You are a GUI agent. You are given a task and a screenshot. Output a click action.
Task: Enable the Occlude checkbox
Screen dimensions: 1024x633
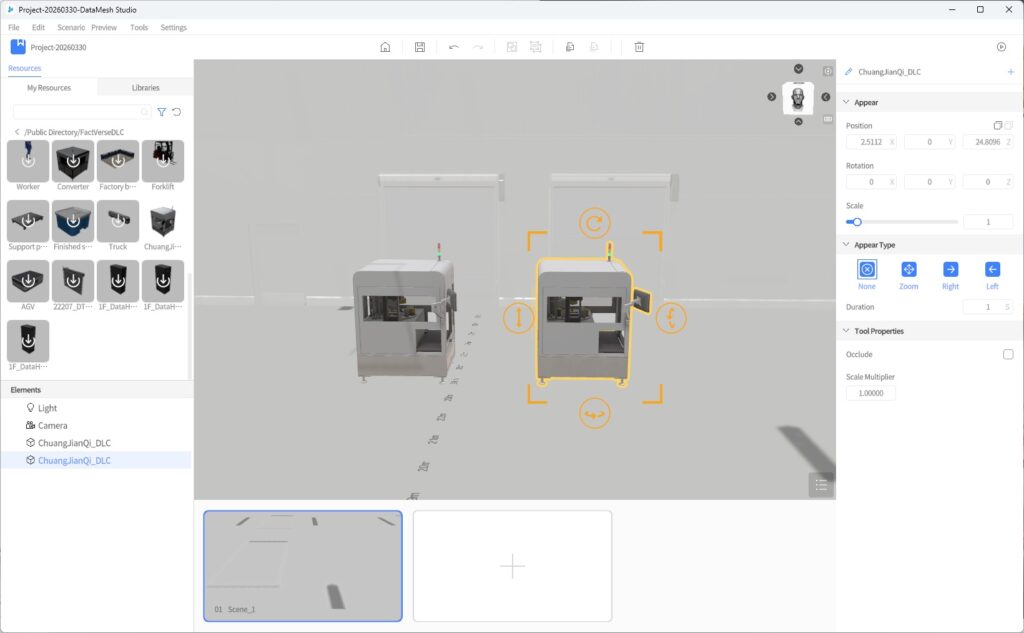coord(1010,354)
